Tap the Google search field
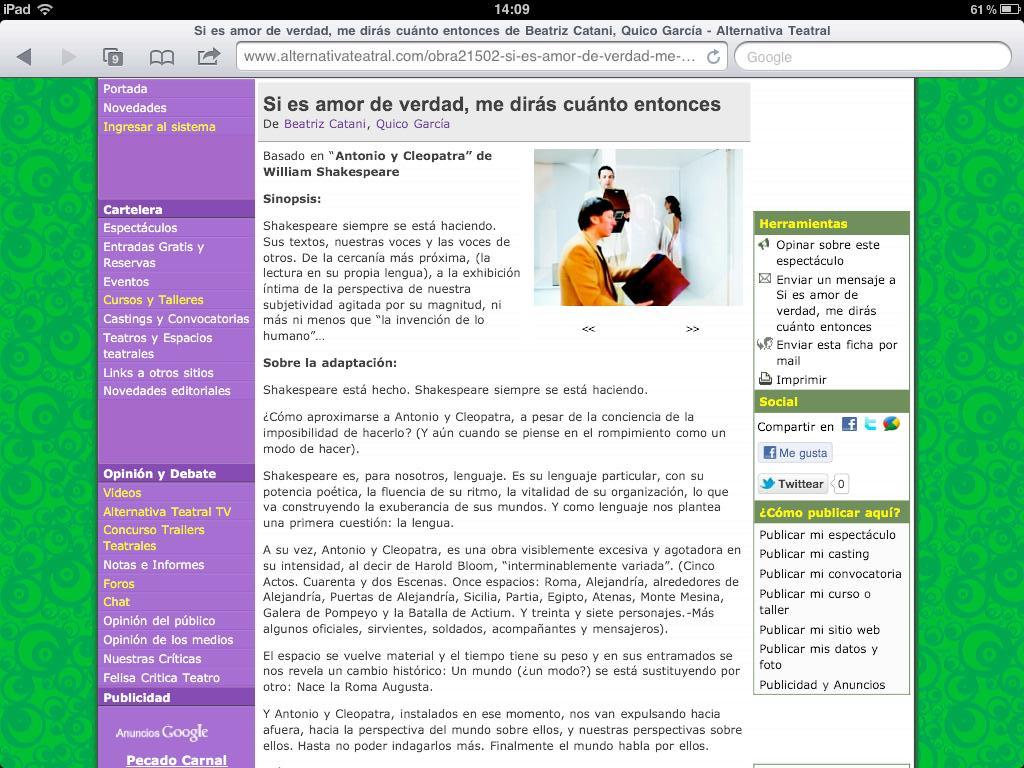1024x768 pixels. [872, 57]
